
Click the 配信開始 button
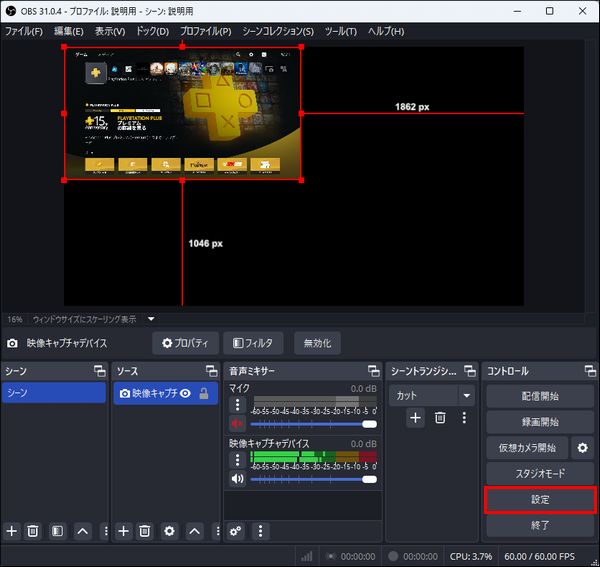[540, 396]
